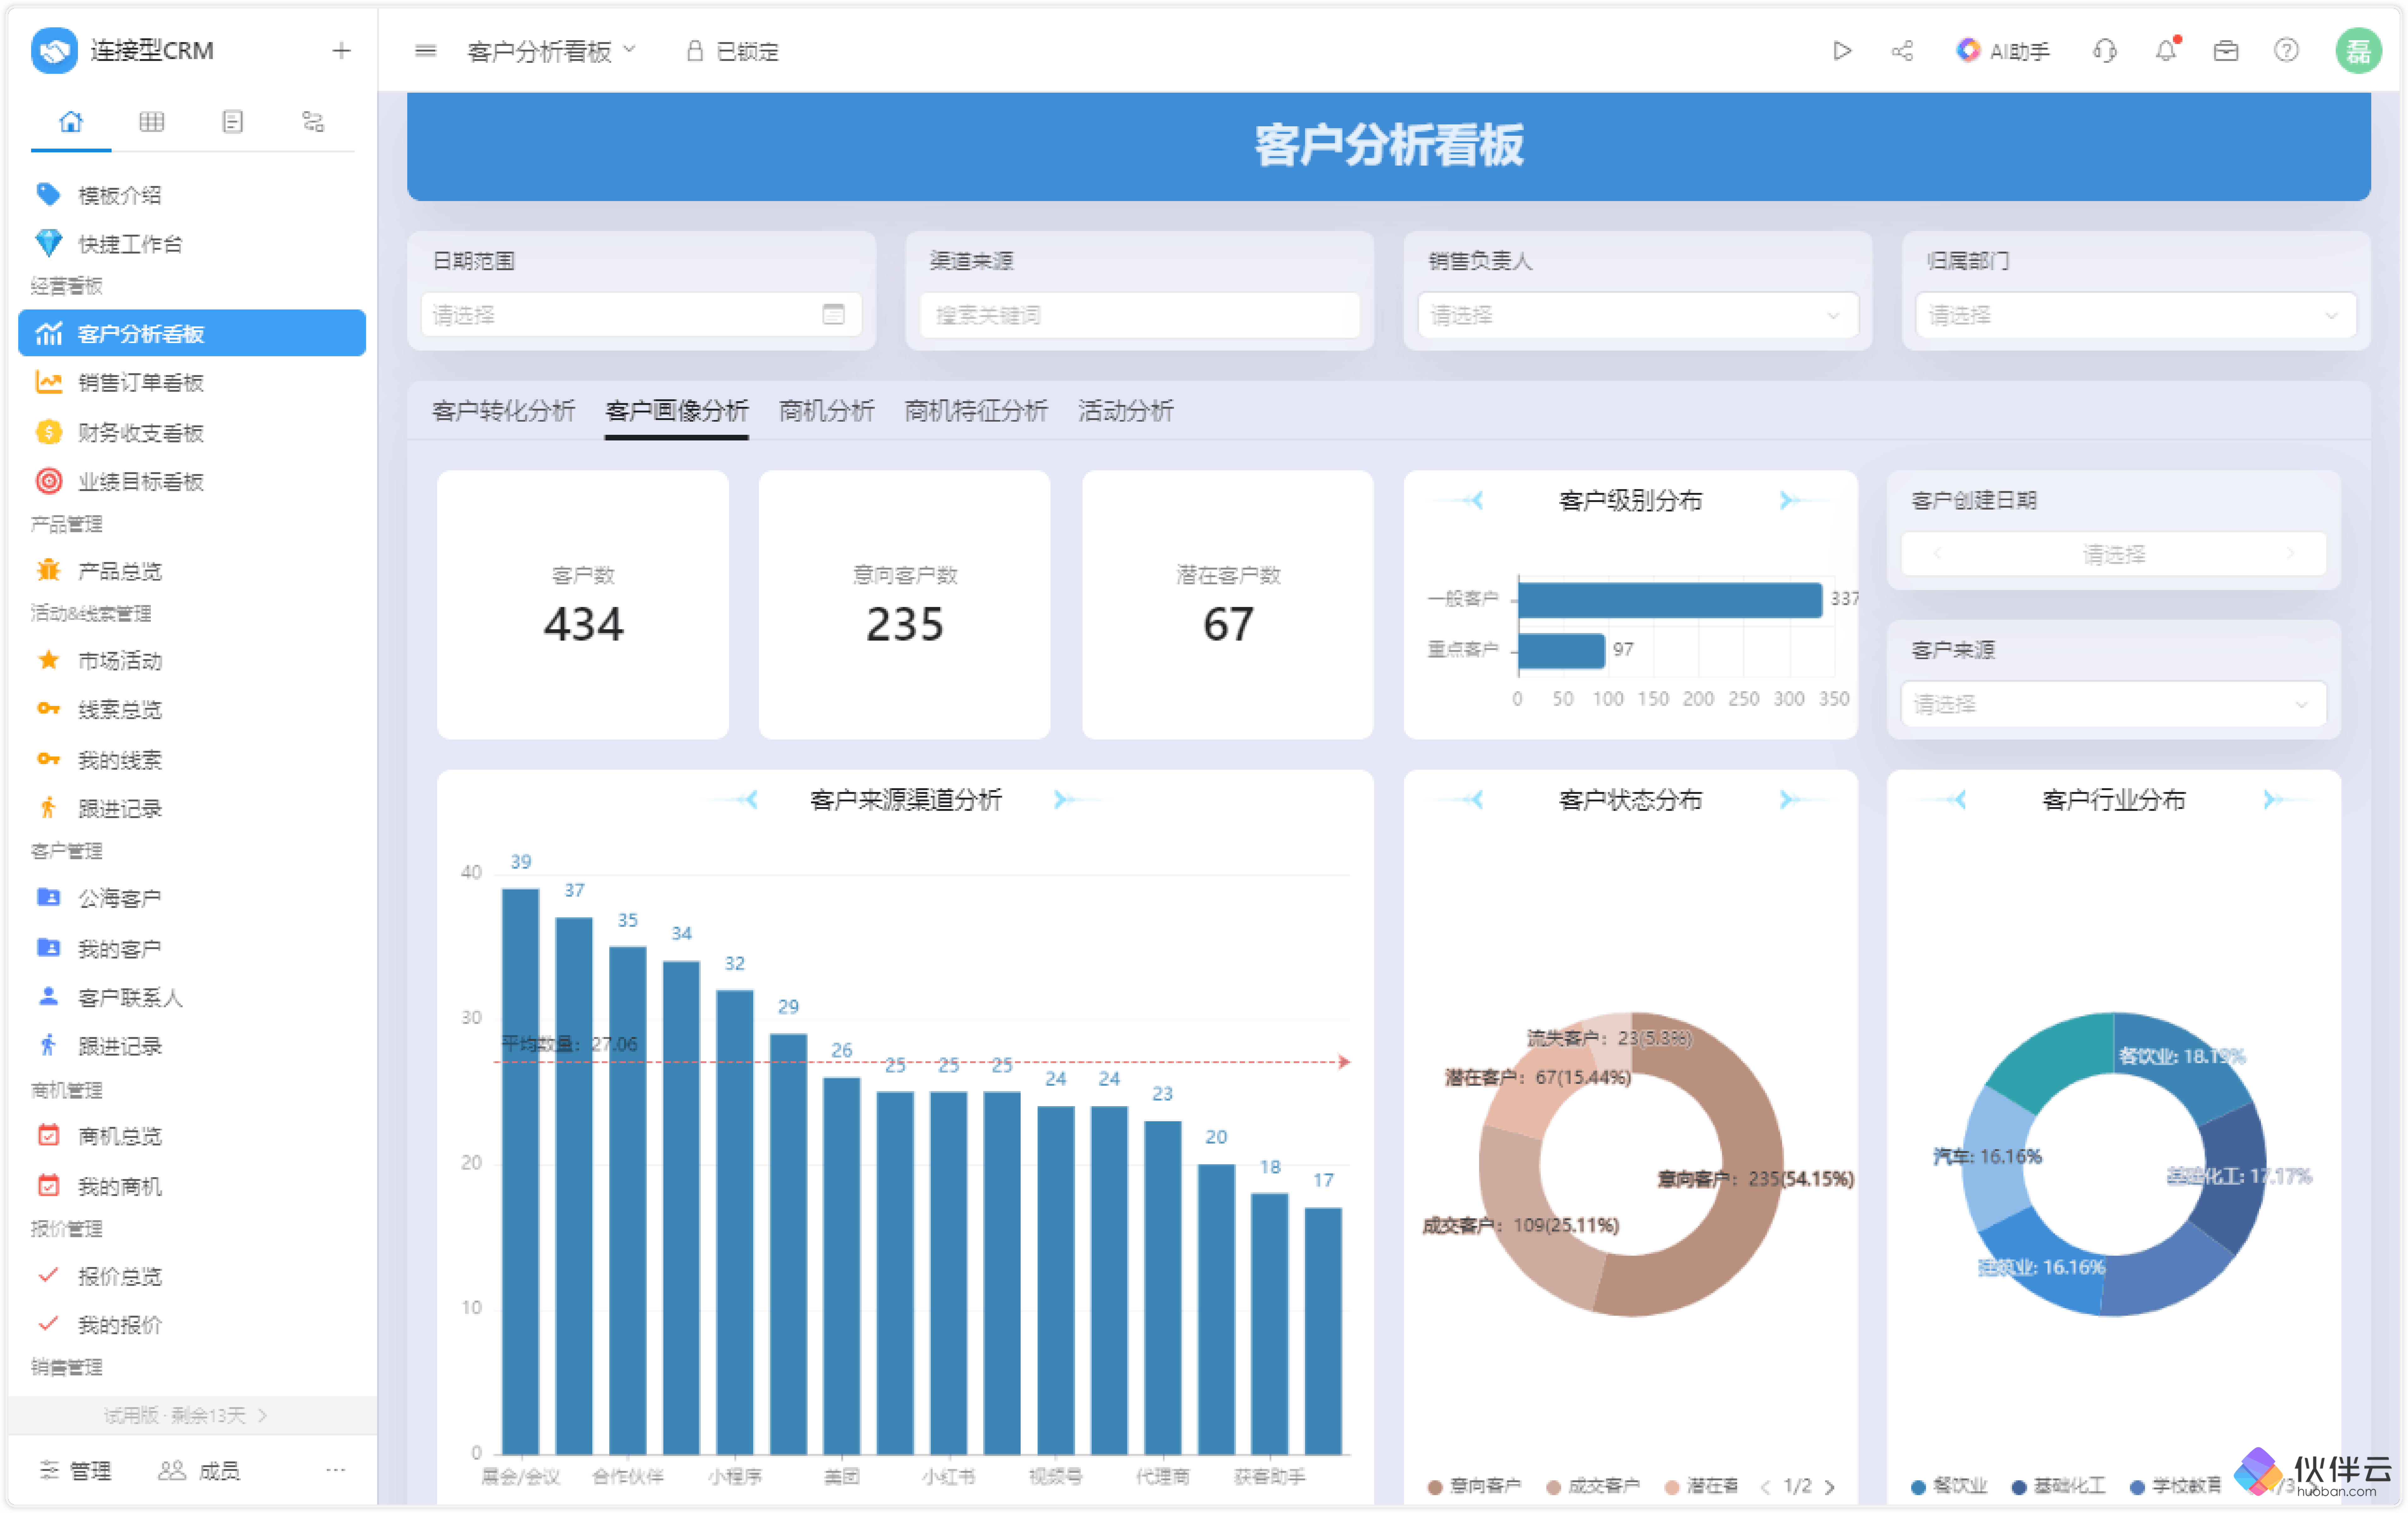Screen dimensions: 2408x1513
Task: Open 公海客户 in sidebar
Action: click(x=192, y=898)
